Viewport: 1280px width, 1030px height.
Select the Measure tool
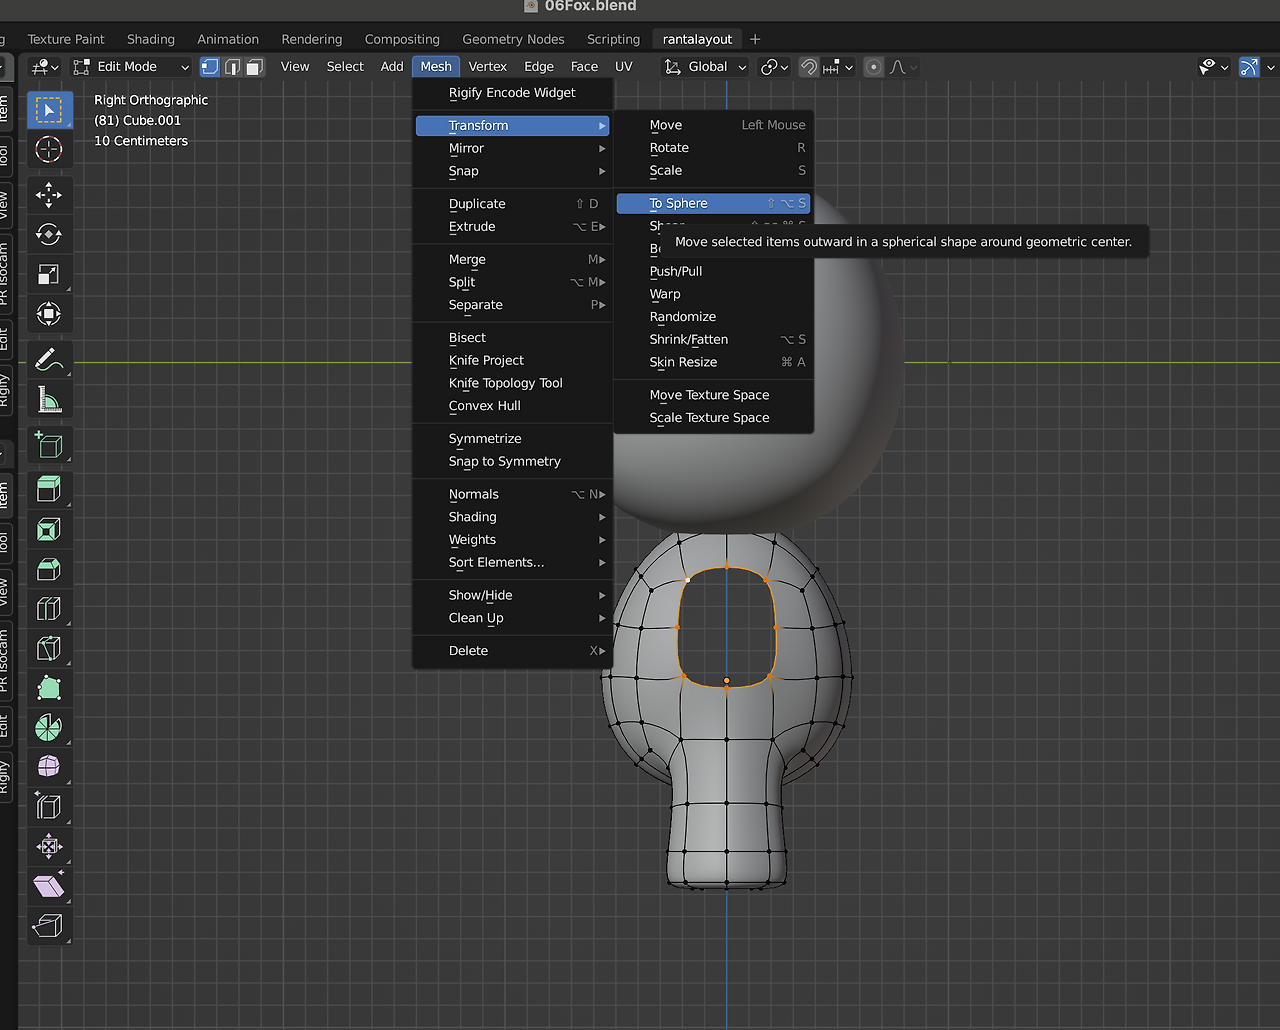(48, 400)
